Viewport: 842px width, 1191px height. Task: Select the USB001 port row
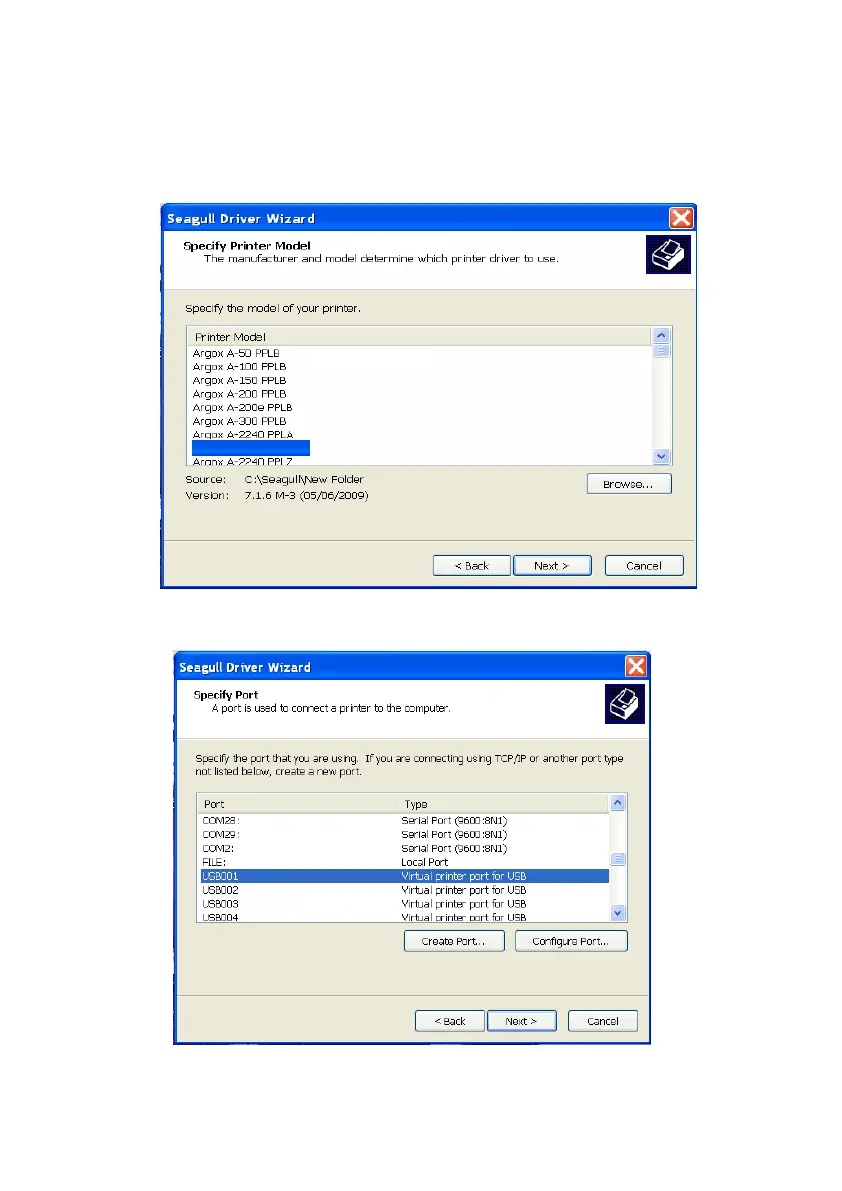pyautogui.click(x=405, y=876)
